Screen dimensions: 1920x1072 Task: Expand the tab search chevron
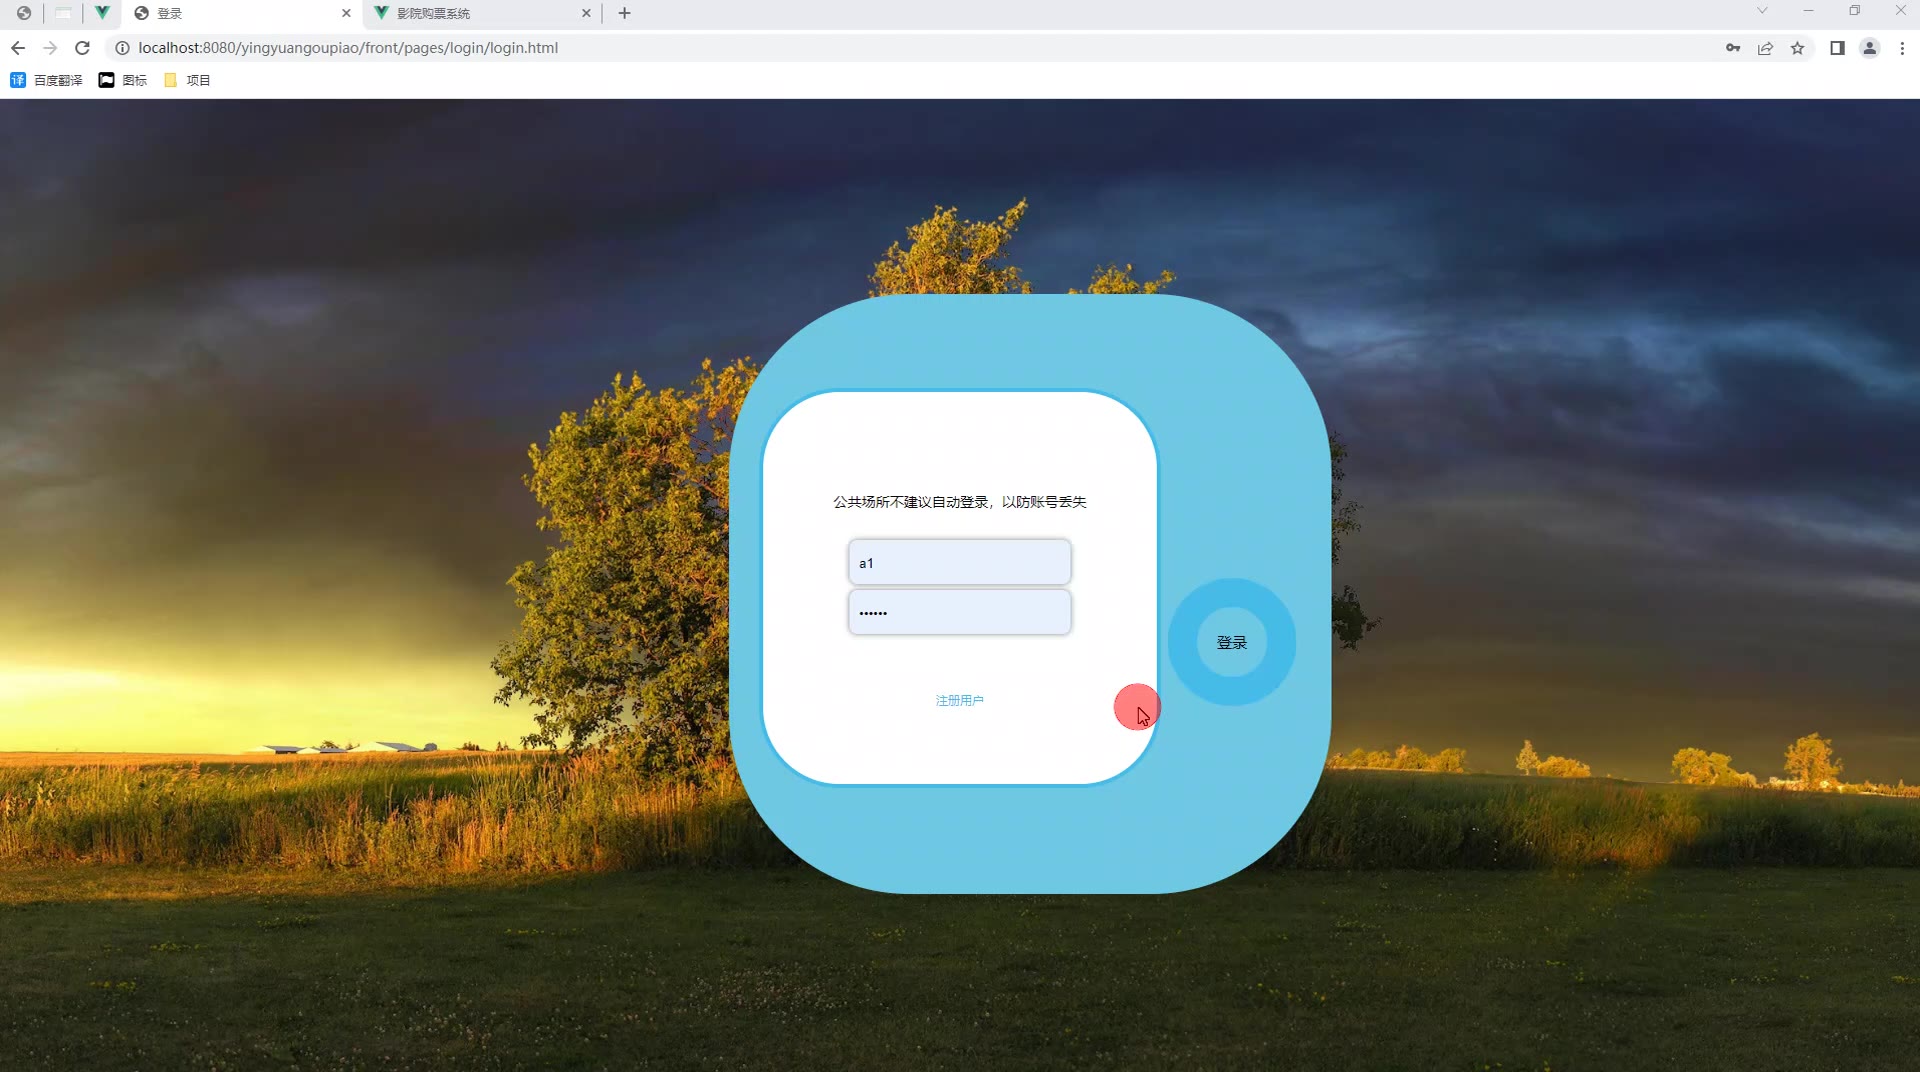click(1762, 11)
